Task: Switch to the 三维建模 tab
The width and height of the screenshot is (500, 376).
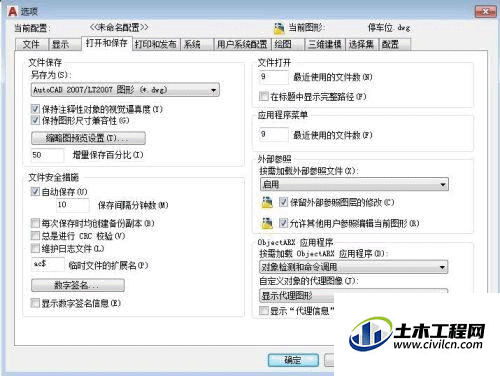Action: pos(325,44)
